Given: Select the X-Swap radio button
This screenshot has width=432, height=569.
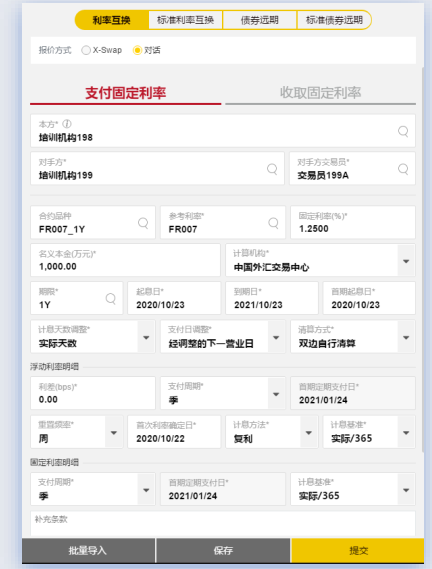Looking at the screenshot, I should (86, 50).
